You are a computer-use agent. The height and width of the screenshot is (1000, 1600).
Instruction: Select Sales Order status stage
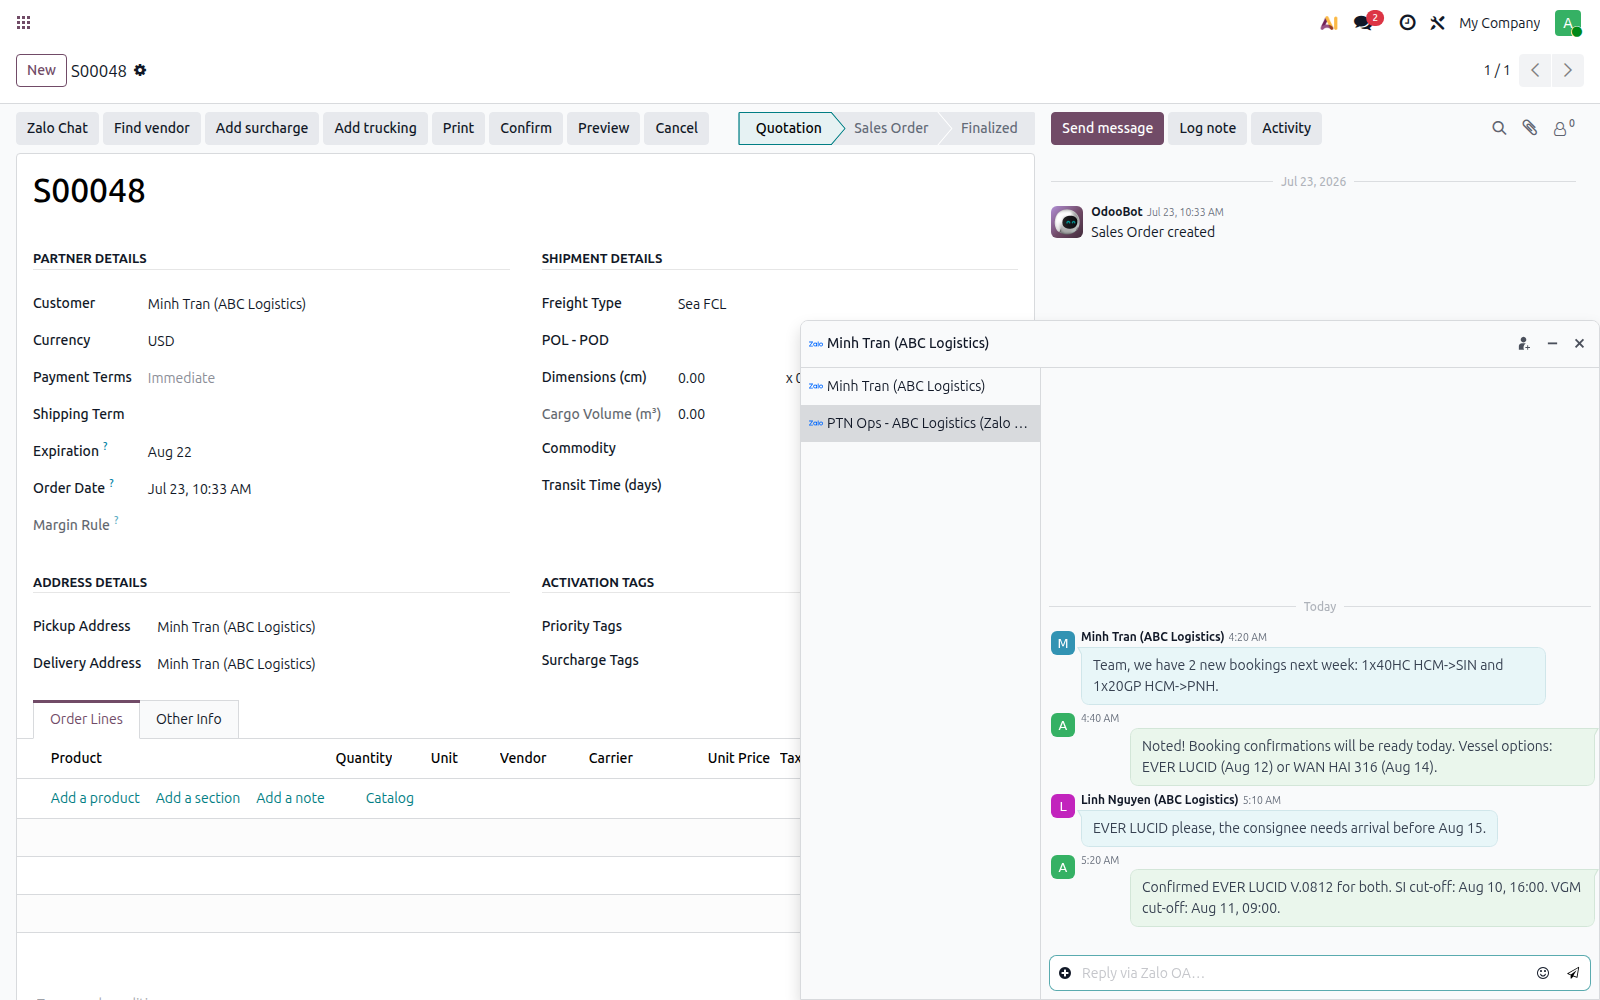pos(890,128)
